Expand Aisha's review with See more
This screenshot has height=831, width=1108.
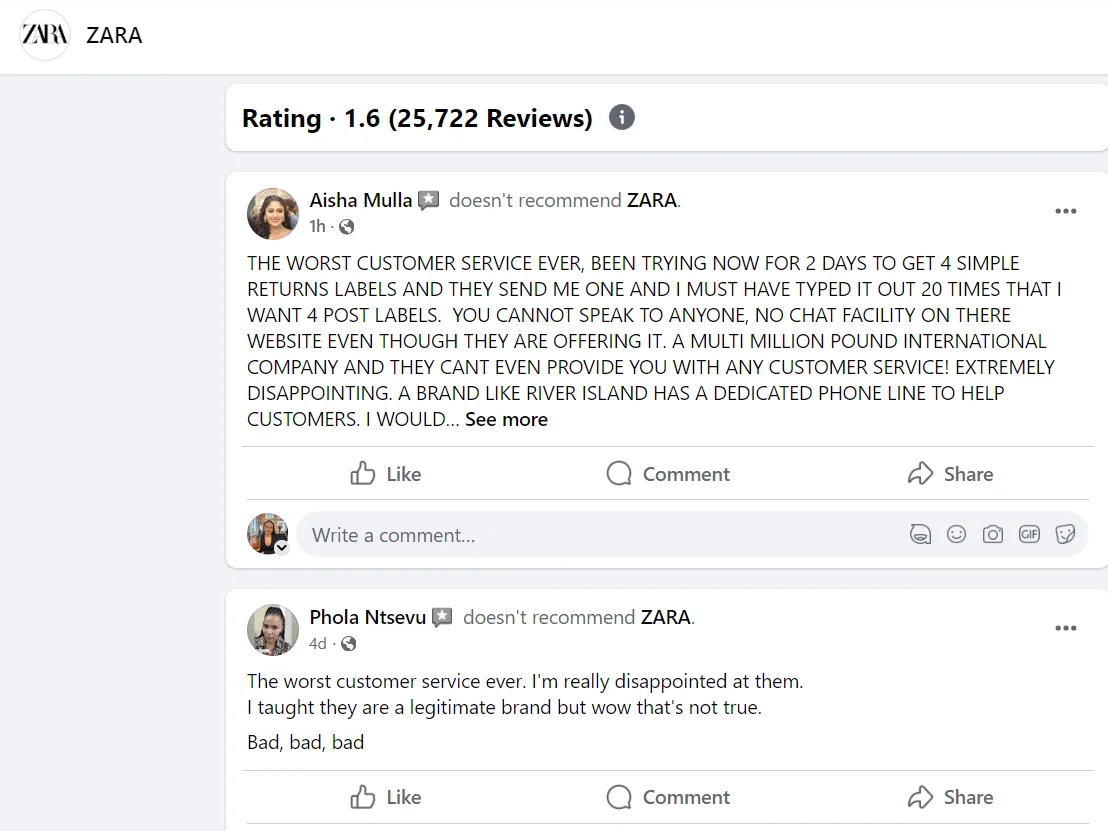point(506,419)
